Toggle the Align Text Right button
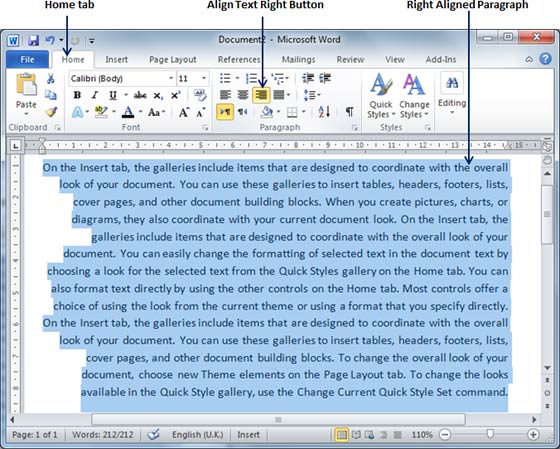 [x=261, y=95]
